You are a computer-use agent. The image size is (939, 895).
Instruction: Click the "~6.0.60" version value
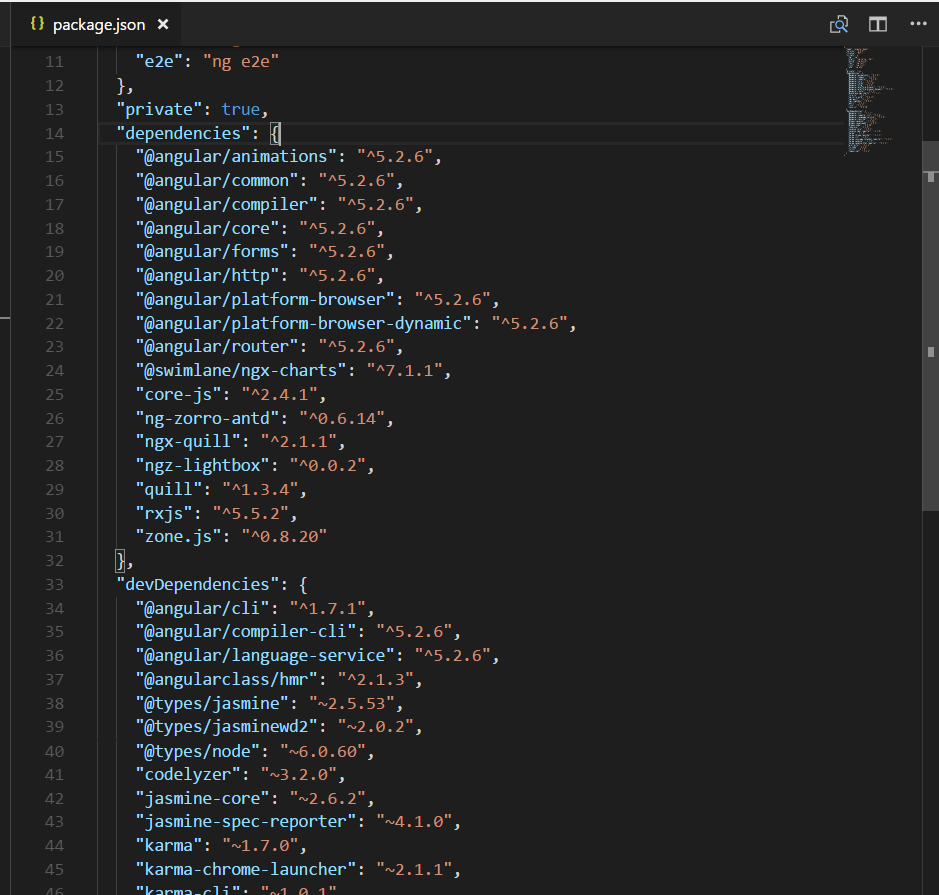click(x=323, y=751)
